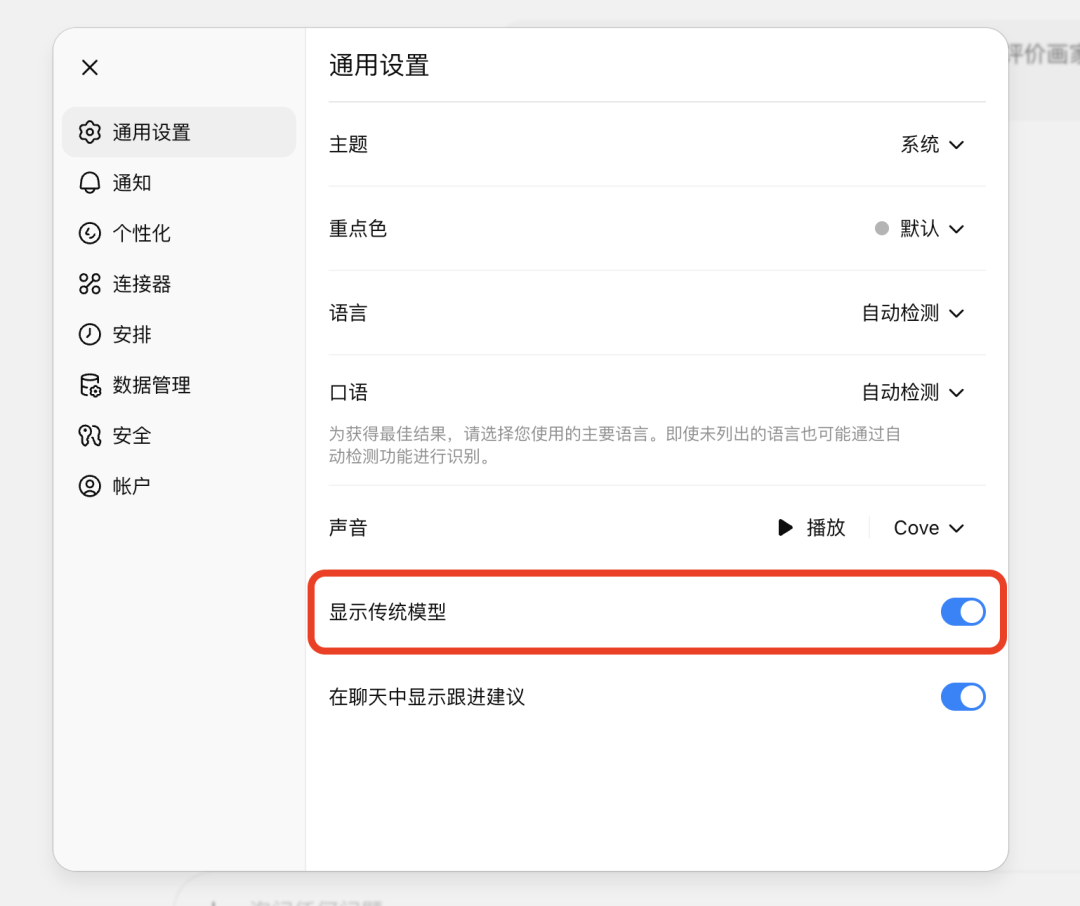Click the gray 重点色 color dot
The width and height of the screenshot is (1080, 906).
click(x=882, y=229)
